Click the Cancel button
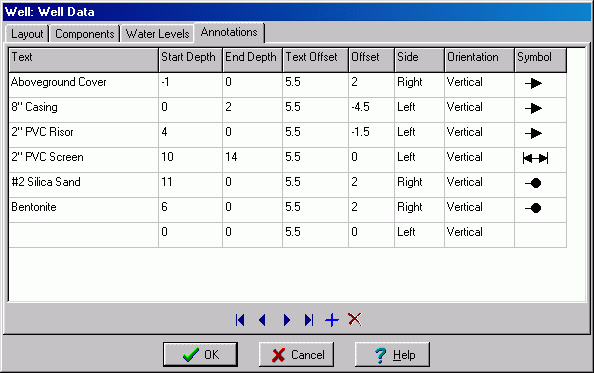Screen dimensions: 594x373 coord(296,354)
